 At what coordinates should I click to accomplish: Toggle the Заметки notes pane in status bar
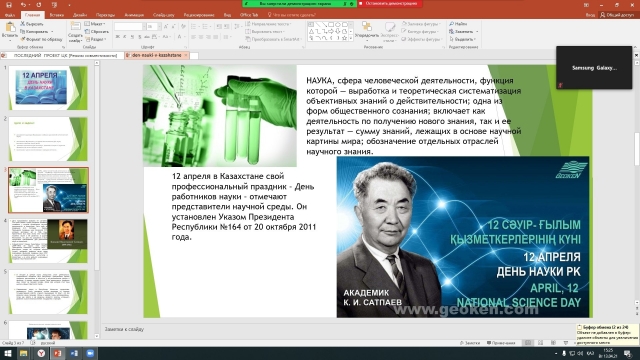(x=470, y=343)
